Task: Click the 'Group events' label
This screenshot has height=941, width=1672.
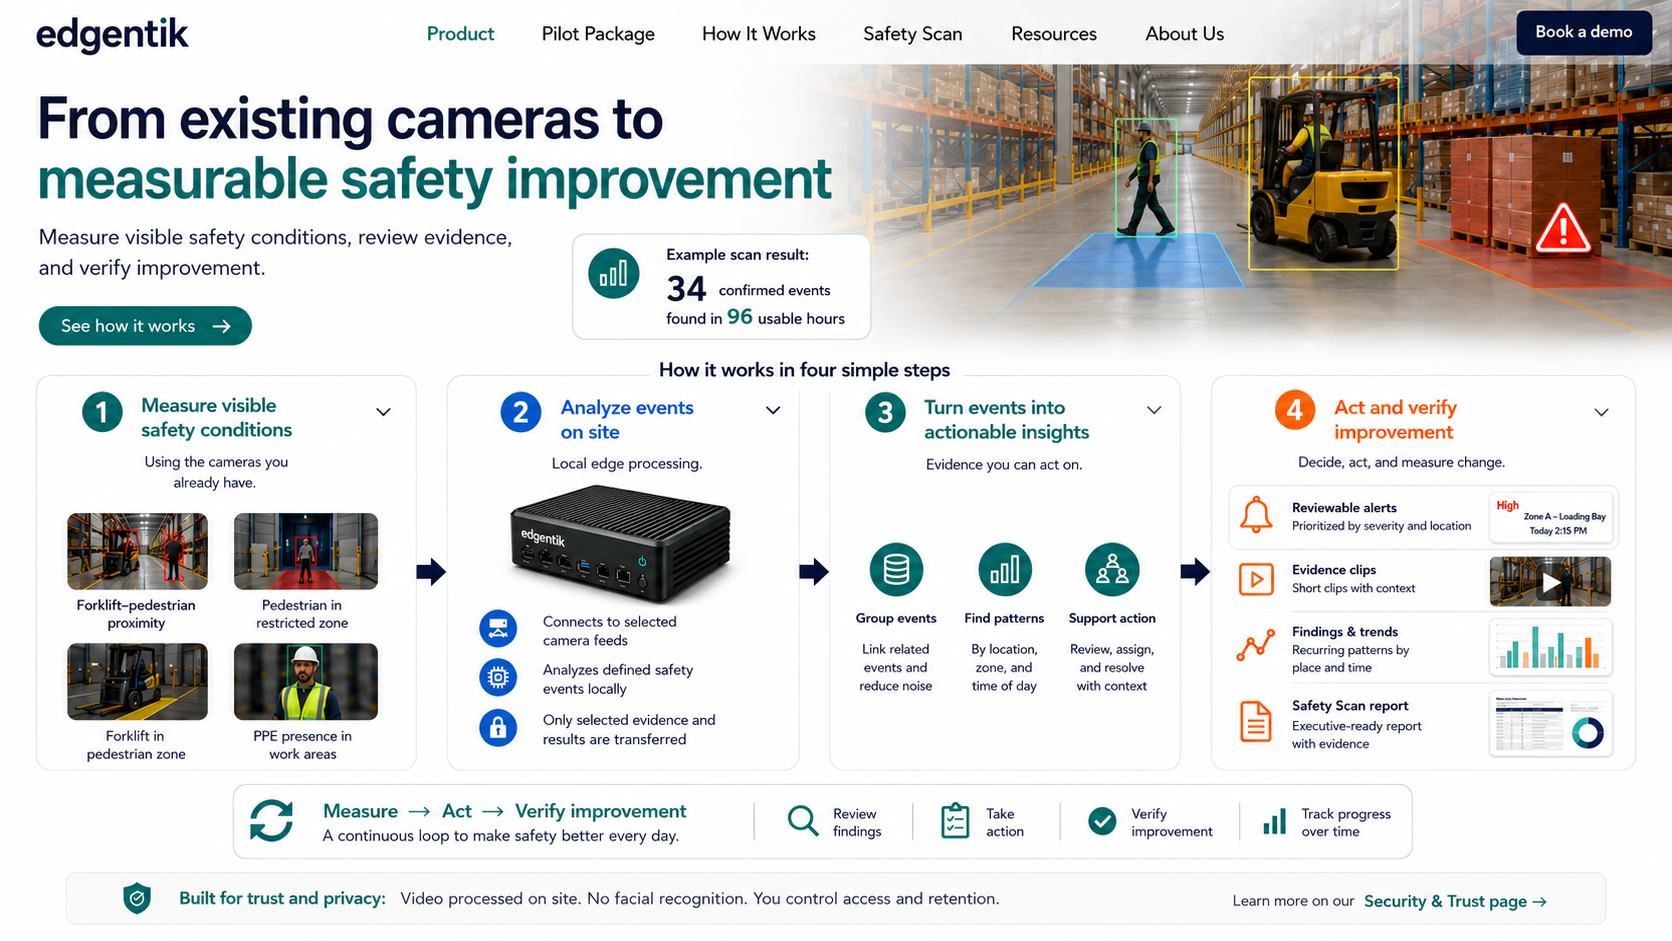Action: (896, 619)
